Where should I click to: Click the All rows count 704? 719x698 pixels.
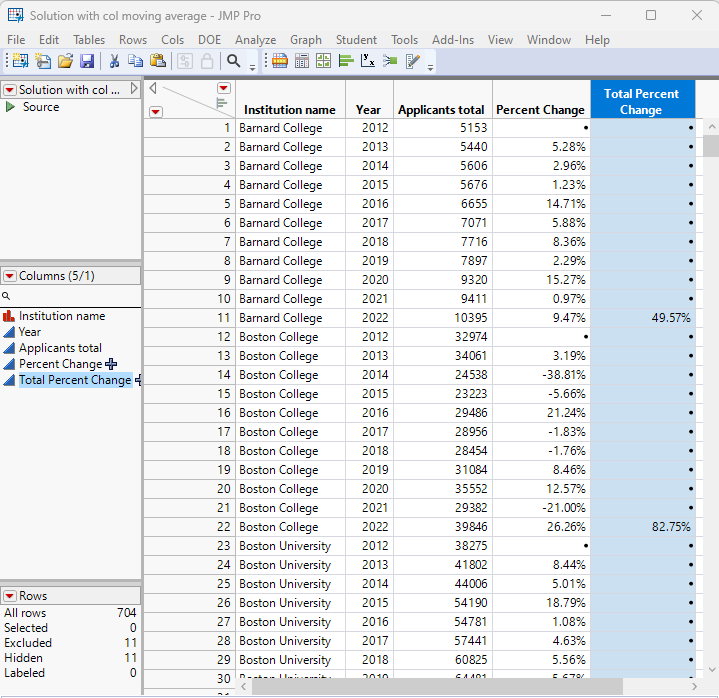127,613
